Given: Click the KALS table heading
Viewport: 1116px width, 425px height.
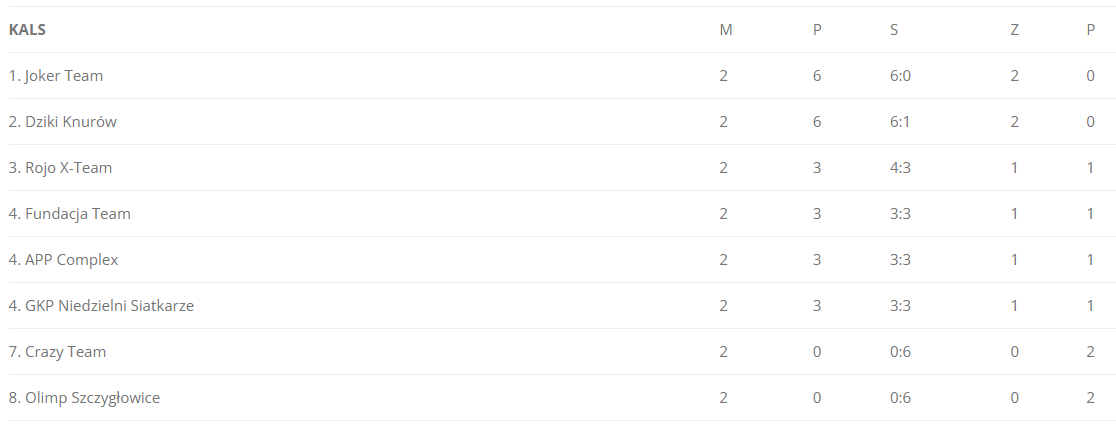Looking at the screenshot, I should pyautogui.click(x=27, y=30).
